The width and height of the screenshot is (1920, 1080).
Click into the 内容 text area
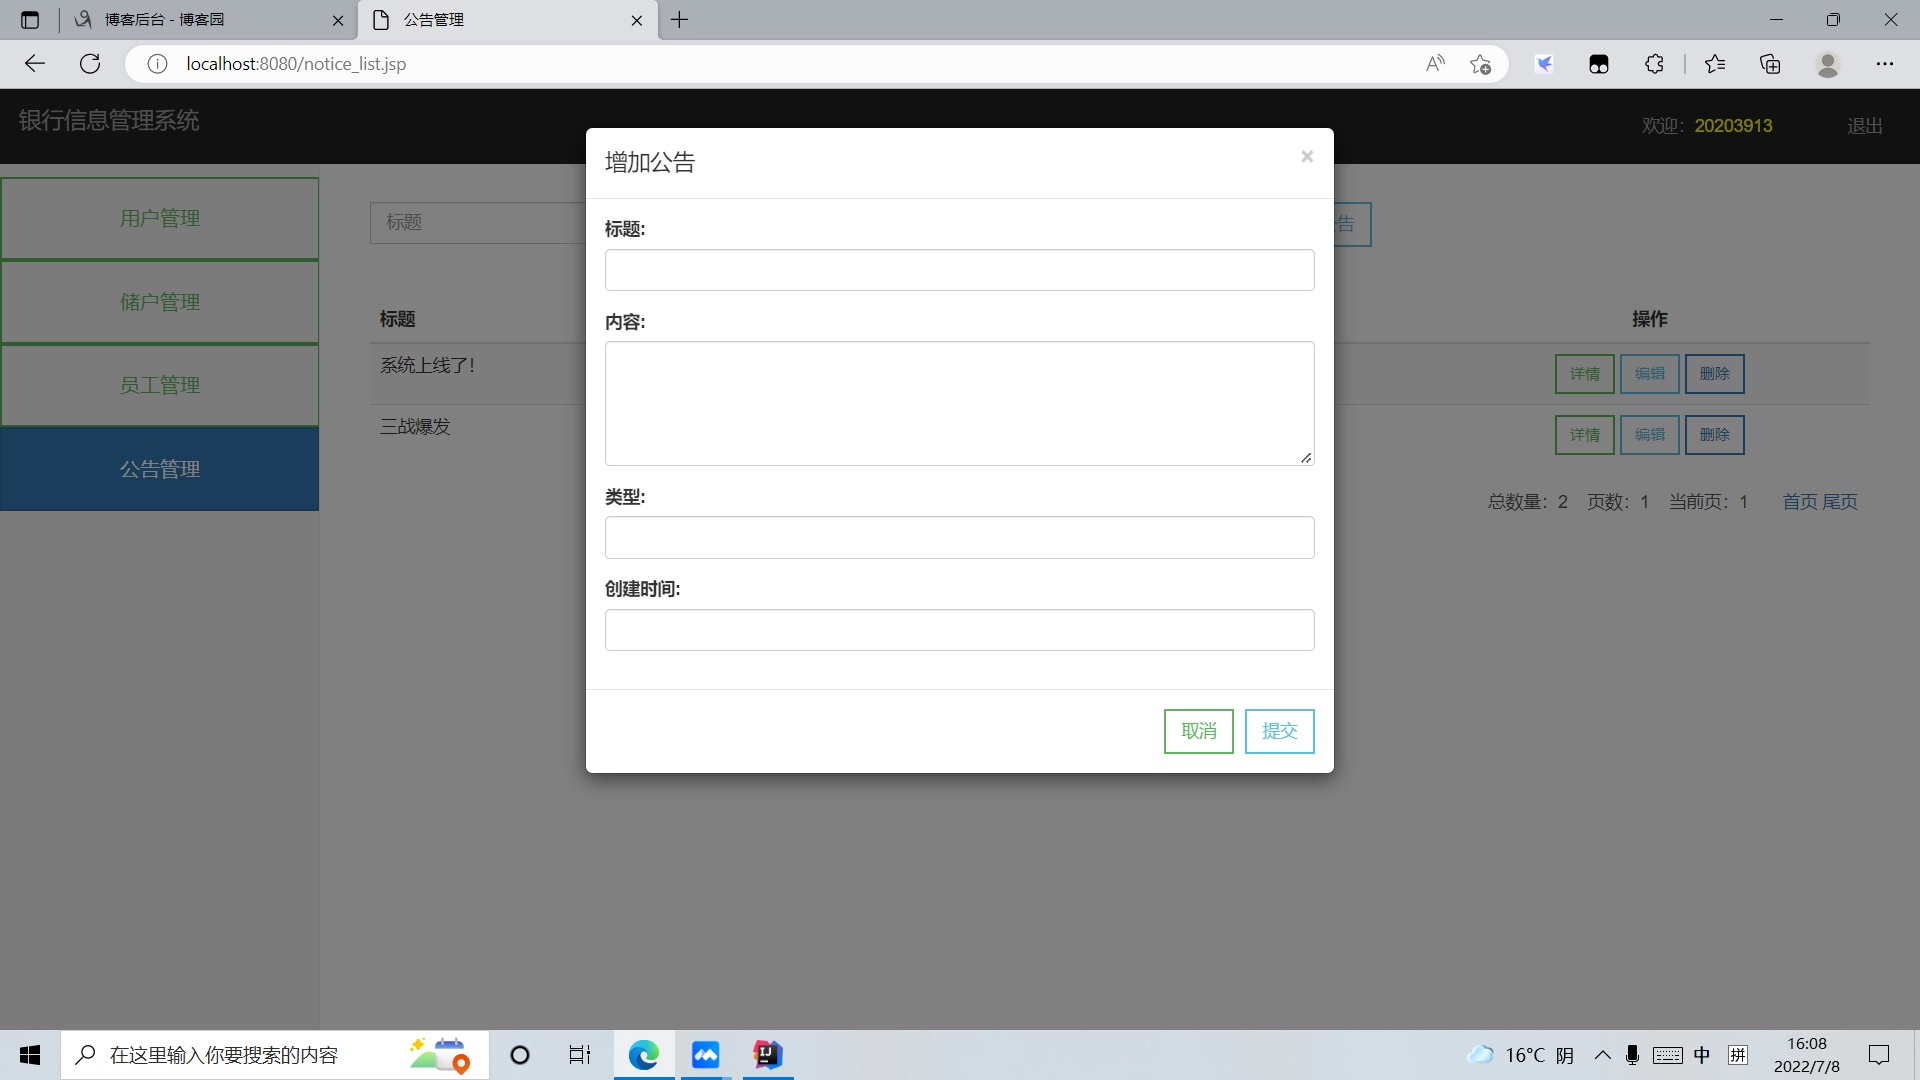pos(959,403)
